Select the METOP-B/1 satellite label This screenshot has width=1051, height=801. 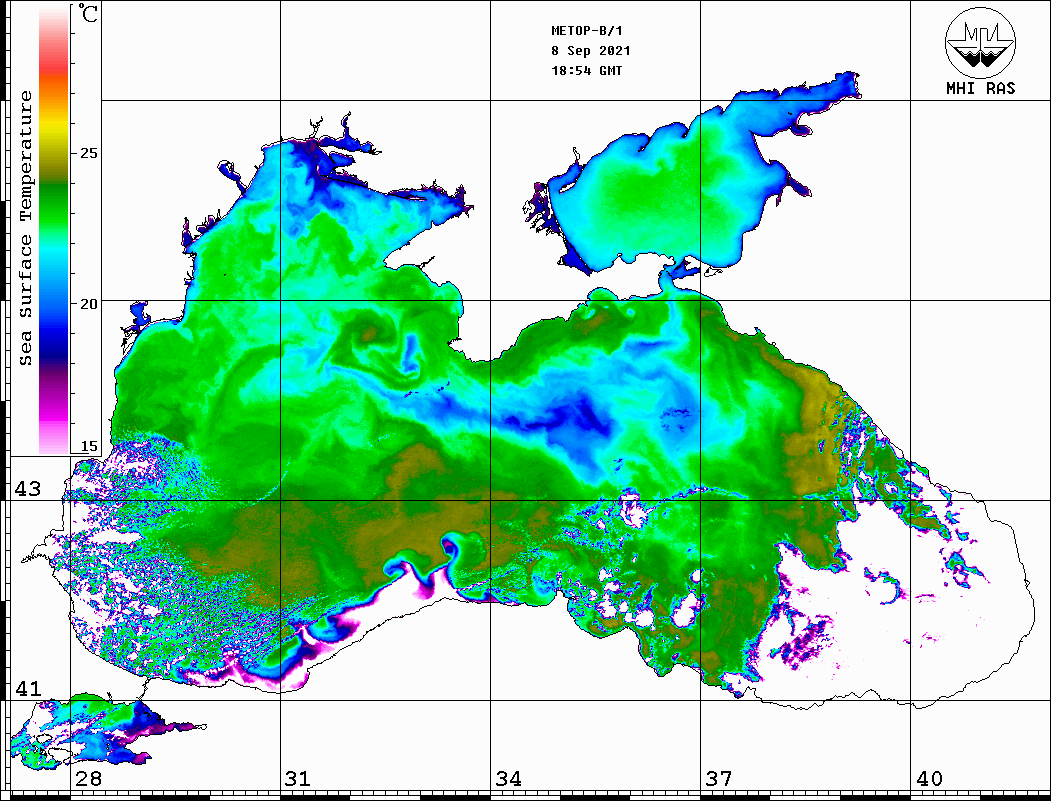coord(587,31)
